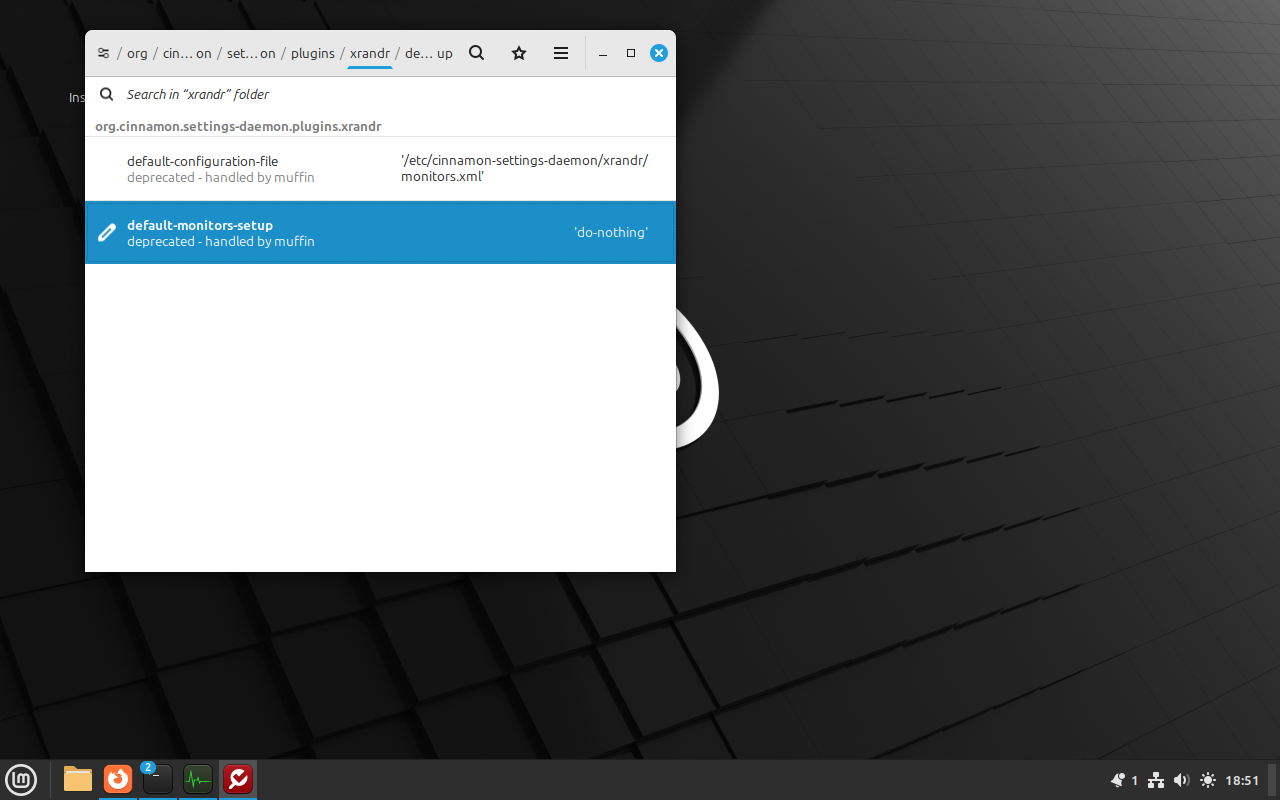Viewport: 1280px width, 800px height.
Task: Open the bookmarks star menu
Action: pos(519,53)
